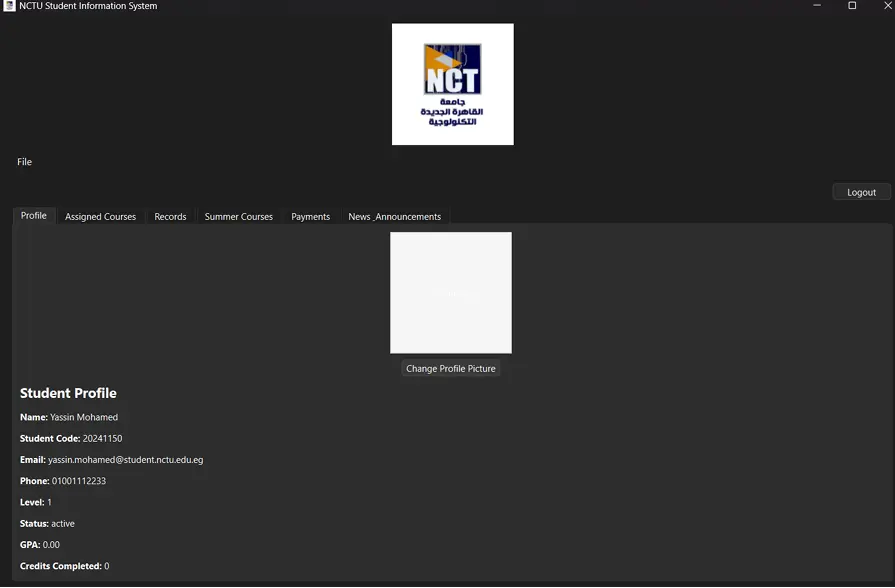The height and width of the screenshot is (588, 895).
Task: Click phone number 01001112233
Action: coord(79,481)
